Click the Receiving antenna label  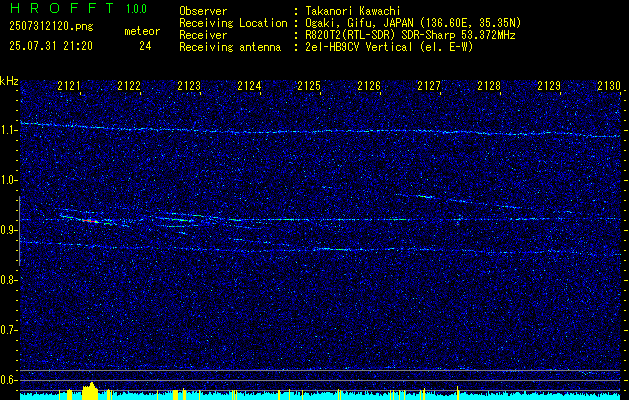click(230, 47)
